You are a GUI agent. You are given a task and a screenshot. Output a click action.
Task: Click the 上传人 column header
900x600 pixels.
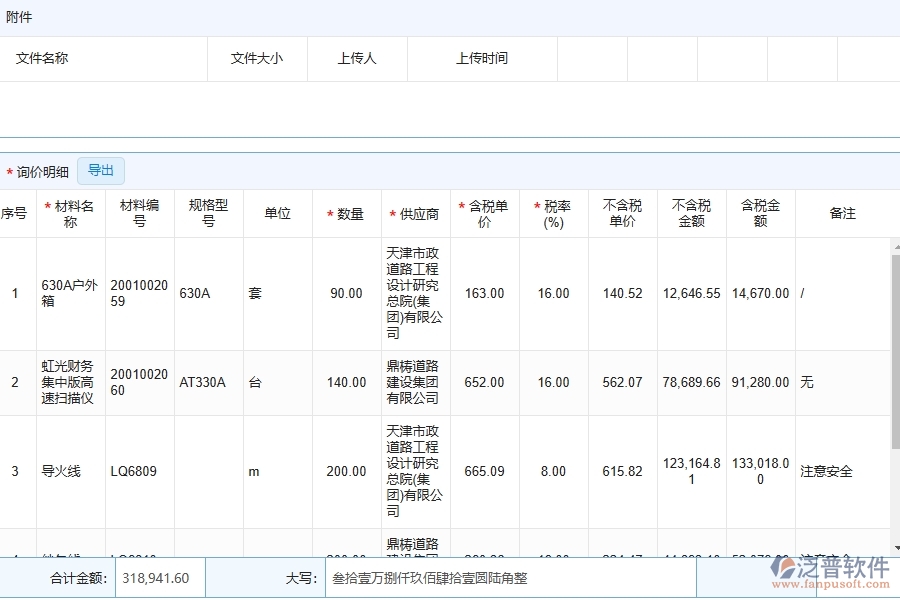[x=357, y=59]
